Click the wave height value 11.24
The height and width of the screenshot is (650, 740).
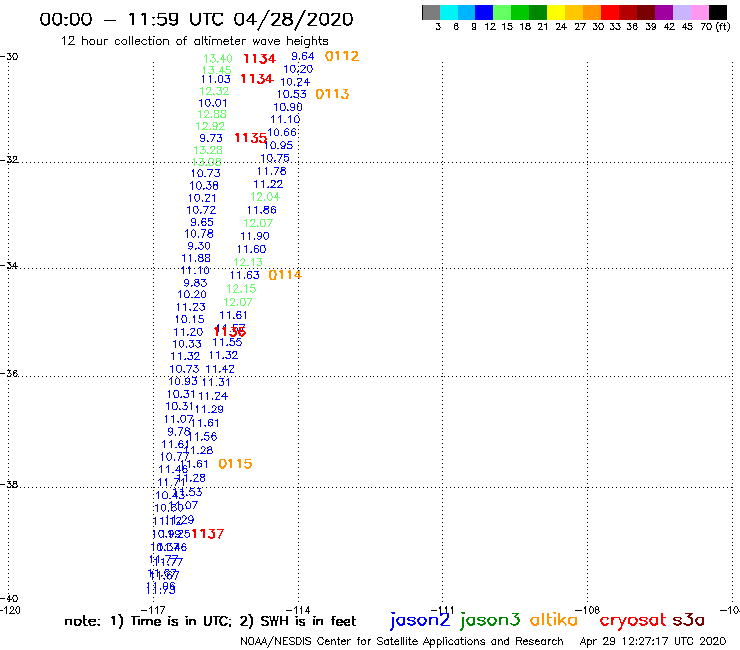[x=213, y=396]
